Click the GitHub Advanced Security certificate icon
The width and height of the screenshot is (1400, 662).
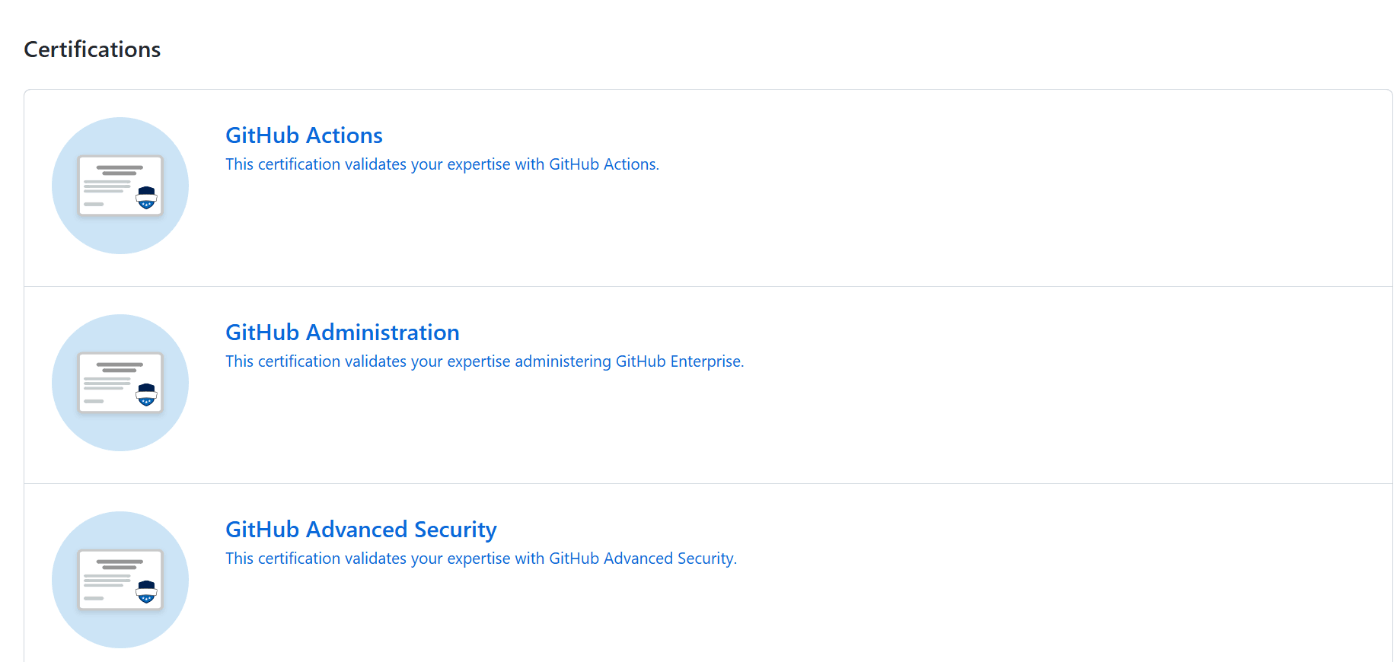[x=120, y=580]
